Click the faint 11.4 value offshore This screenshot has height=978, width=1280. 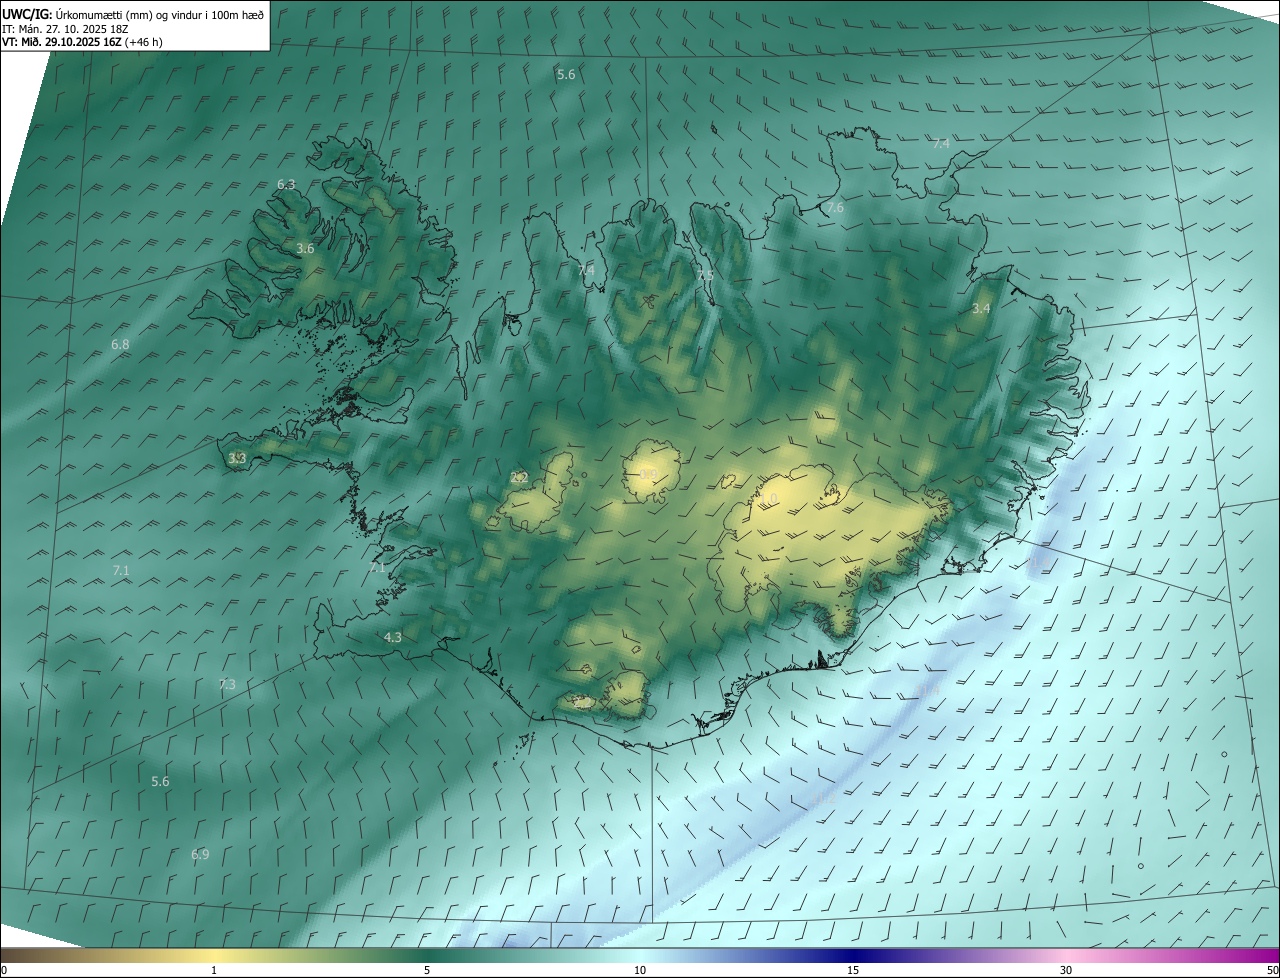click(929, 690)
